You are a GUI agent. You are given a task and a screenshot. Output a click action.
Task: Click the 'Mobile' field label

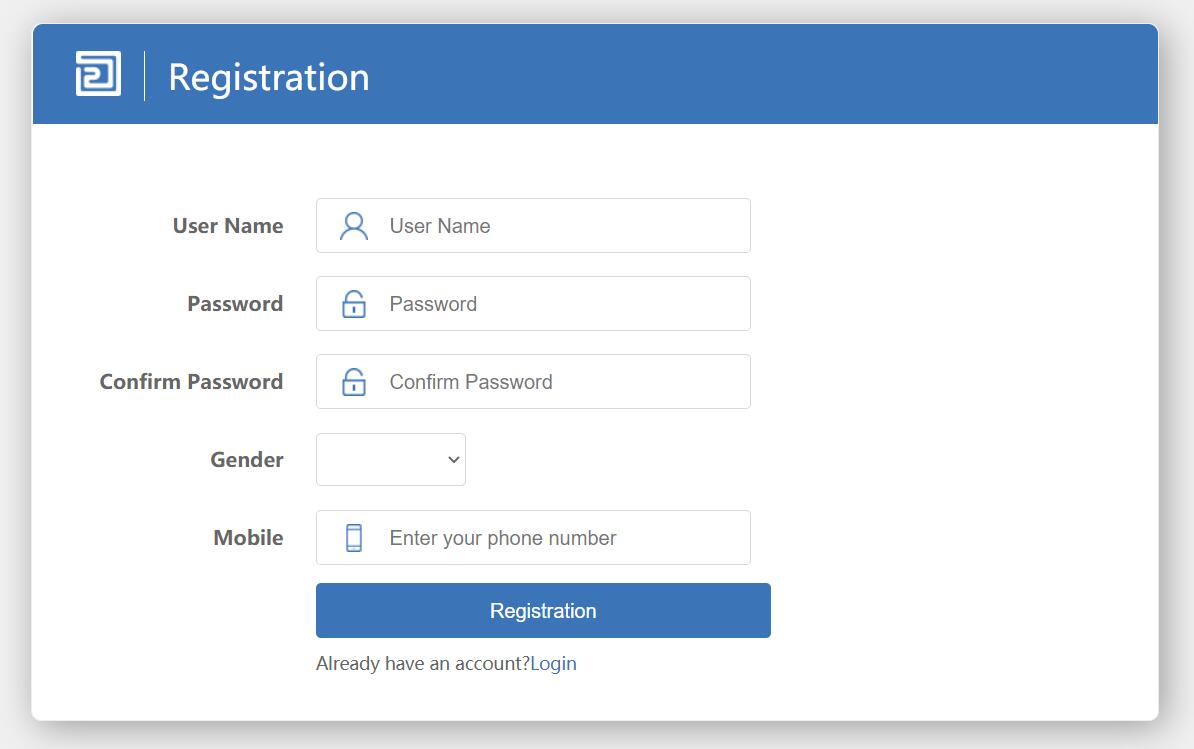248,538
